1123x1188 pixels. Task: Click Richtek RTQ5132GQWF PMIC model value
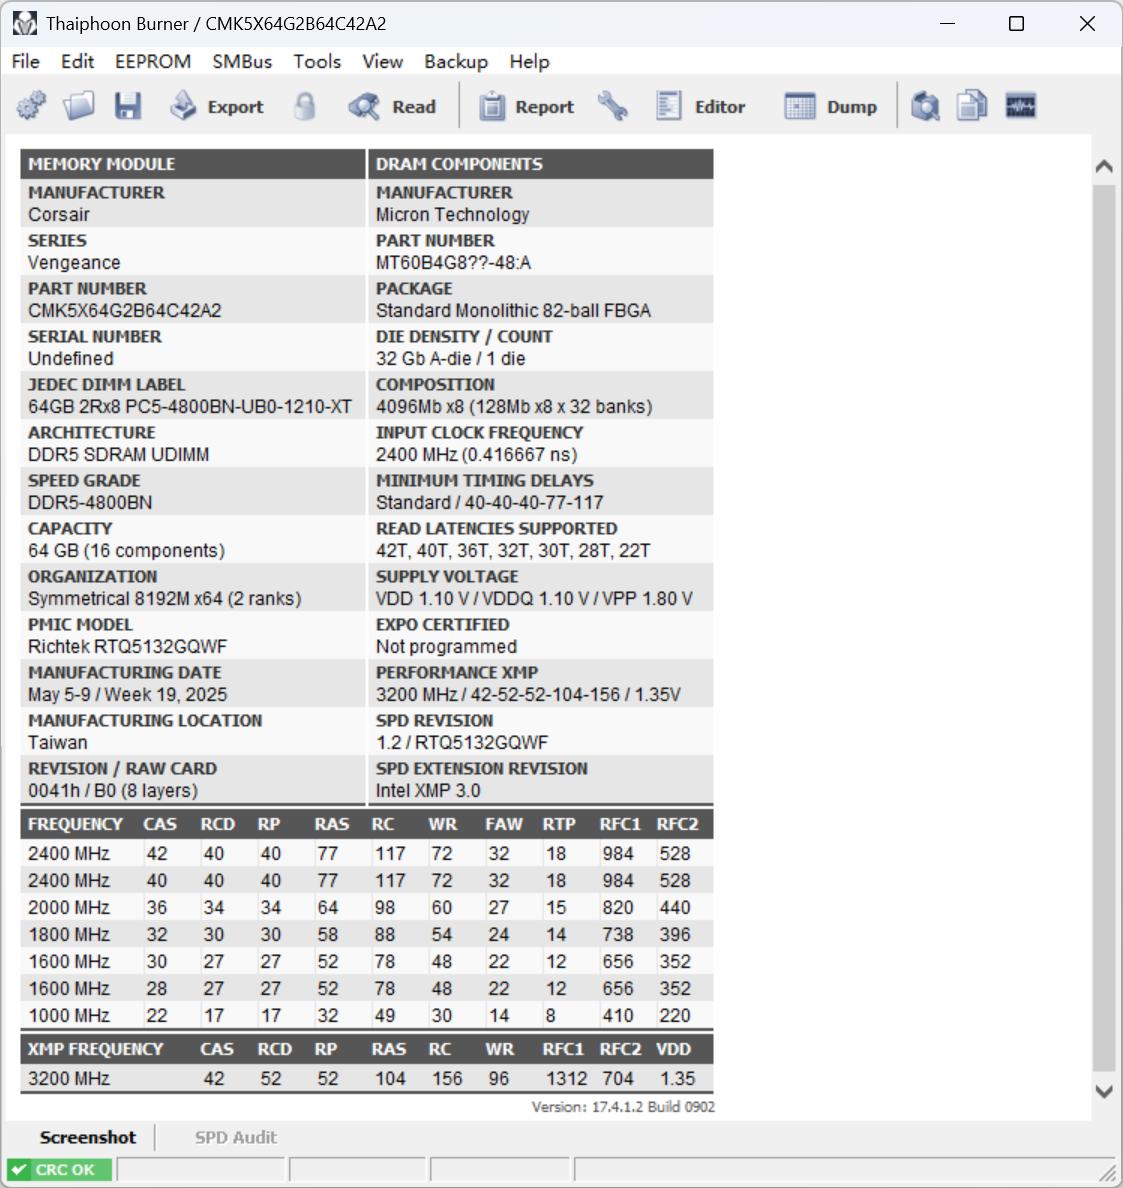(127, 646)
